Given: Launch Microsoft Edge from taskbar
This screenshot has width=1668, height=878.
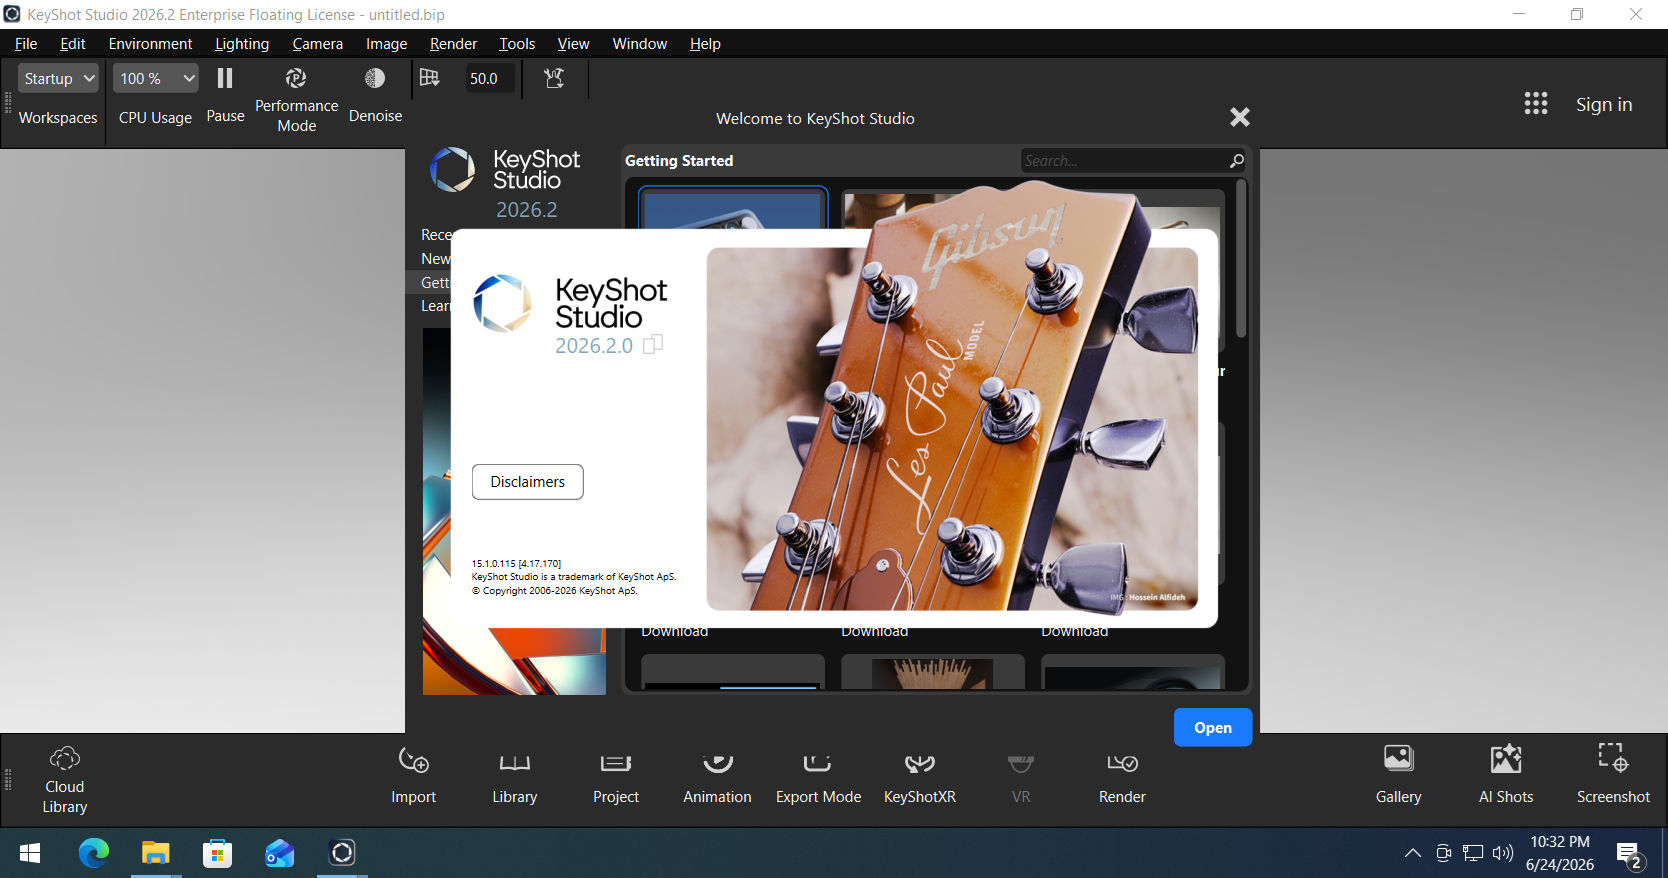Looking at the screenshot, I should coord(94,853).
